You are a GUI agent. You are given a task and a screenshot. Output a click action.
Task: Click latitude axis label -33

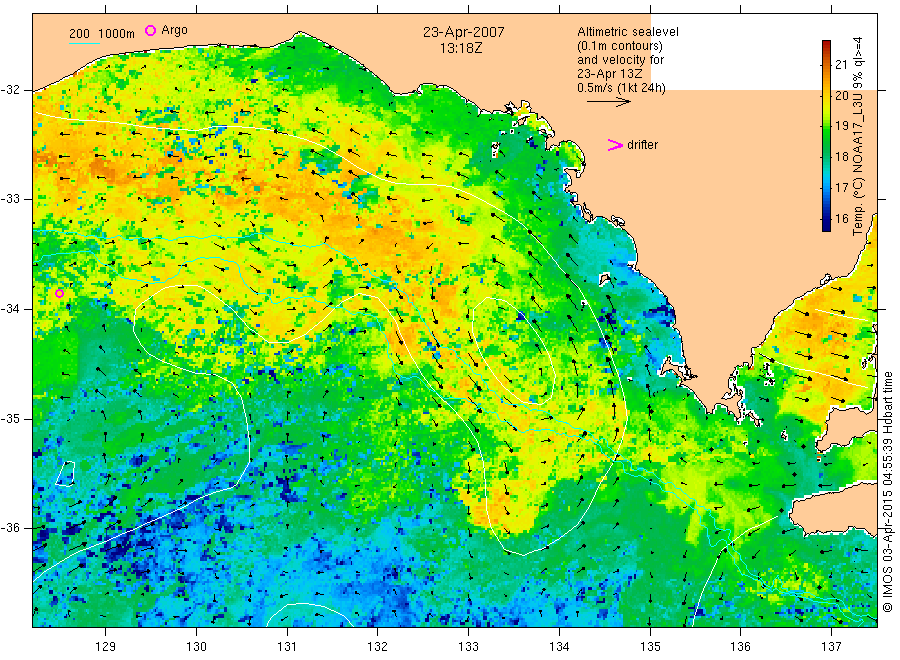10,199
